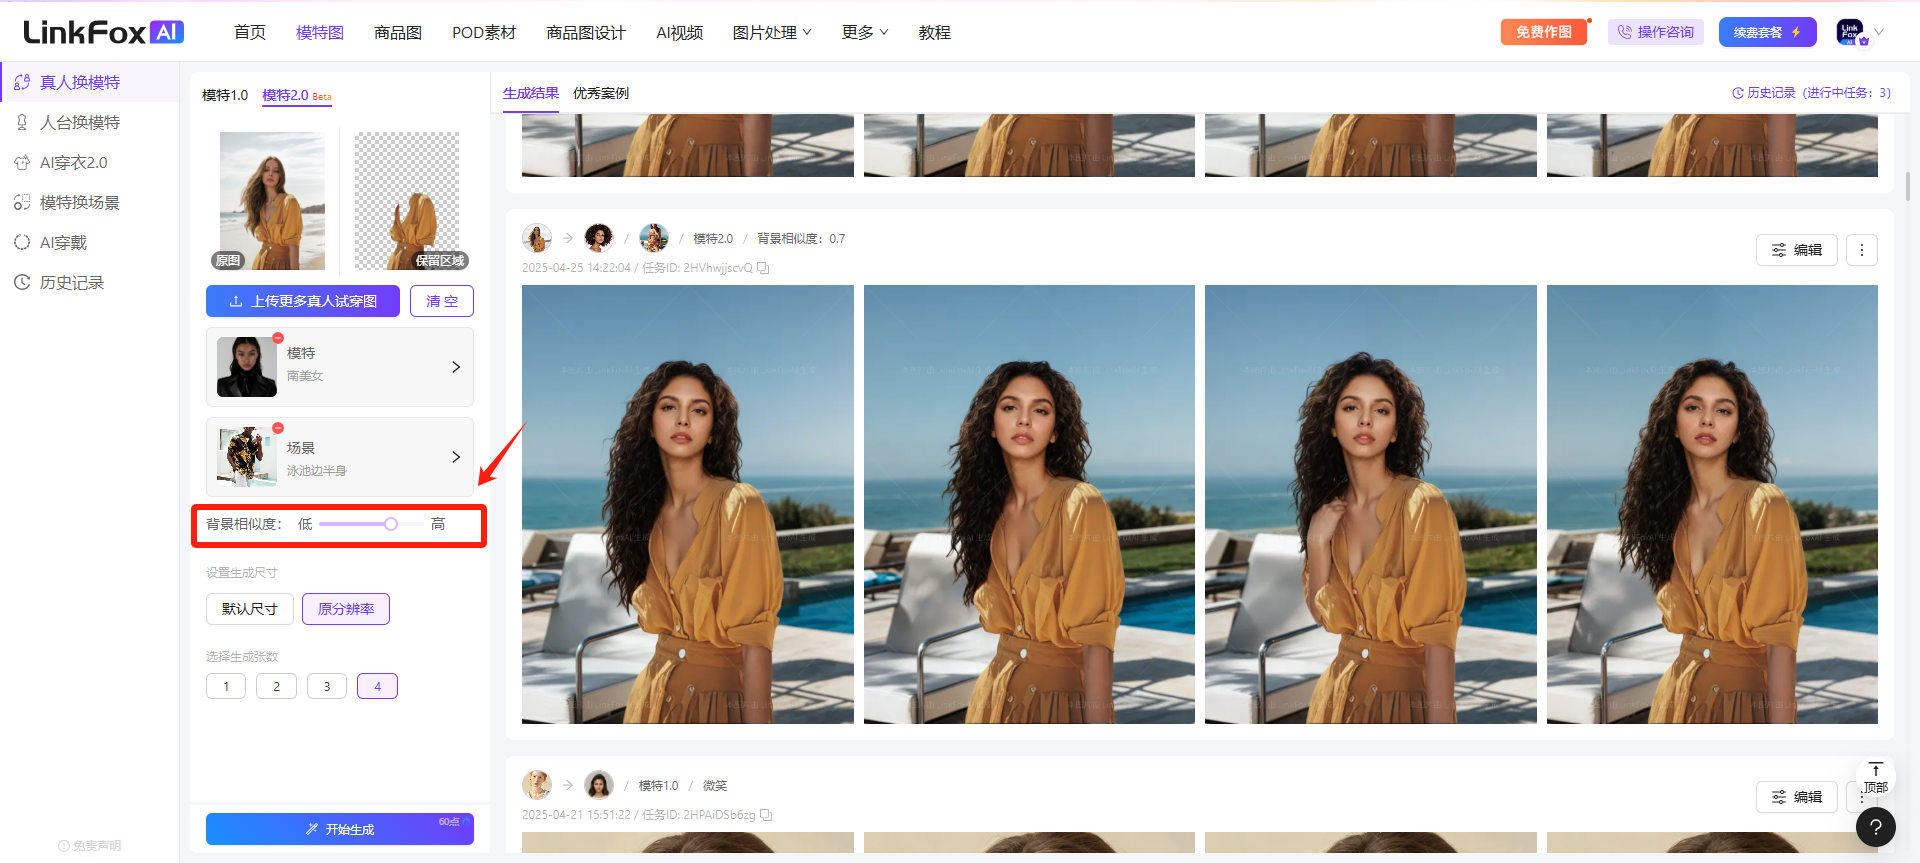Open second generated image of 模特2.0 task
Screen dimensions: 1920x863
[1029, 504]
